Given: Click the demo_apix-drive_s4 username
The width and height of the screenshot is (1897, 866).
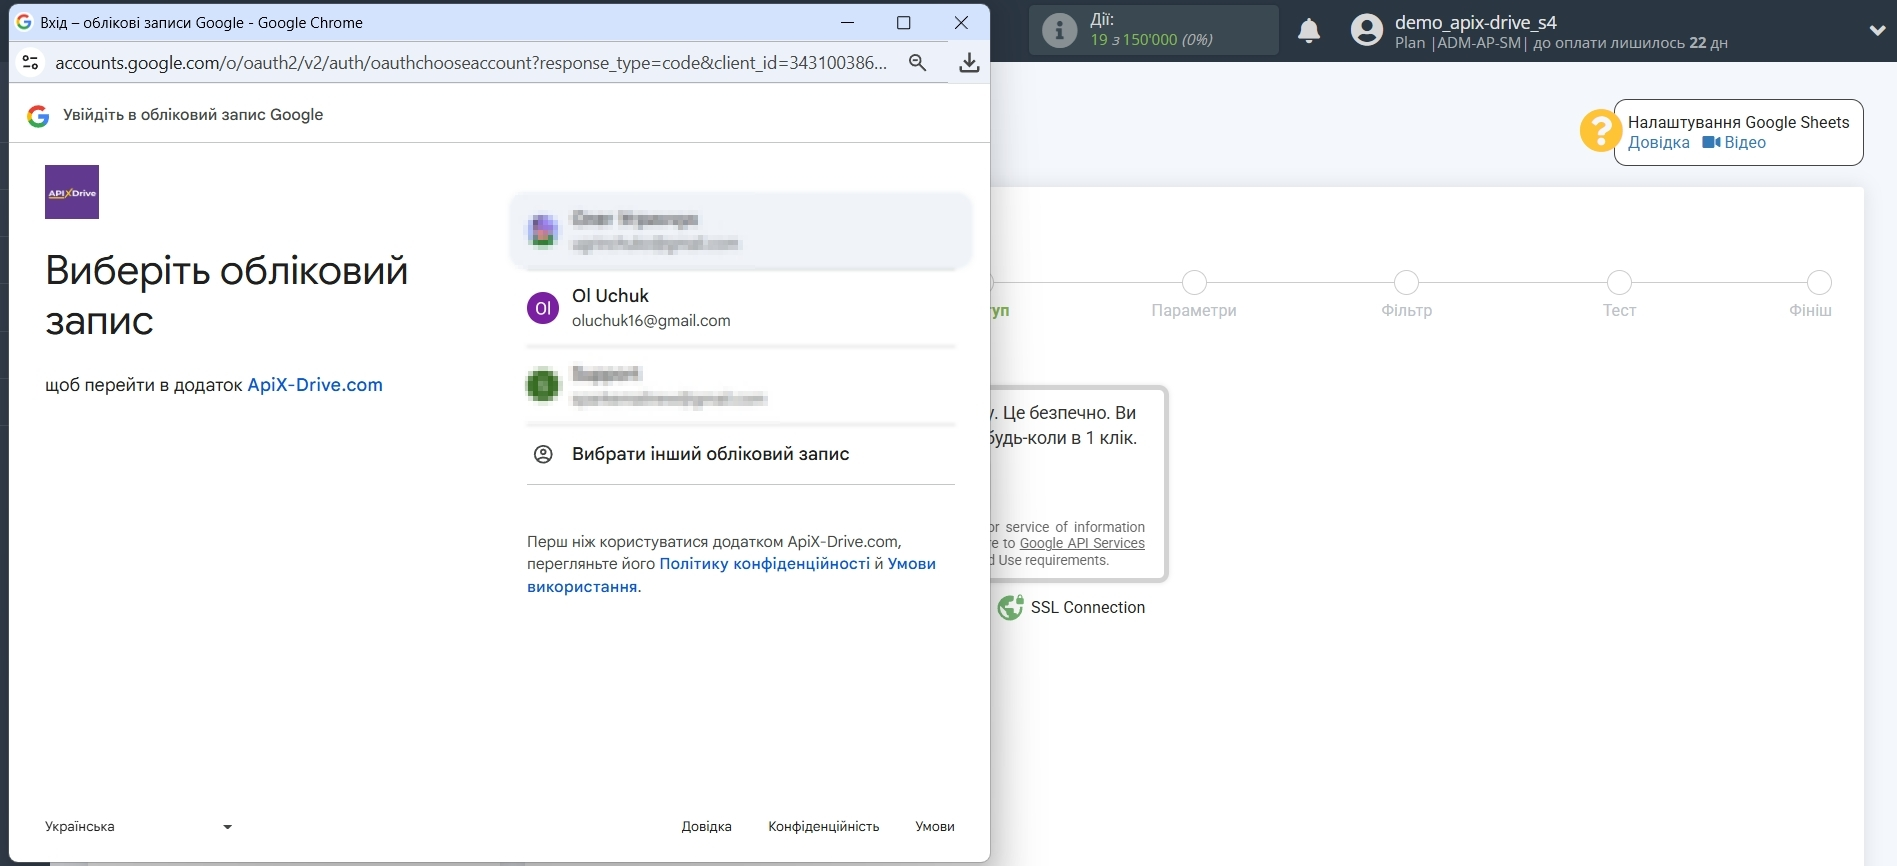Looking at the screenshot, I should click(1476, 22).
